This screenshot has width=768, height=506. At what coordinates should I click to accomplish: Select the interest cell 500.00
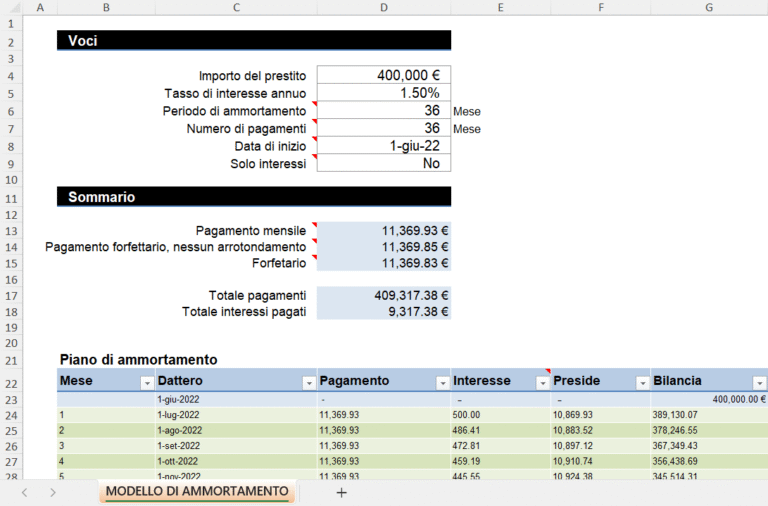click(x=501, y=415)
